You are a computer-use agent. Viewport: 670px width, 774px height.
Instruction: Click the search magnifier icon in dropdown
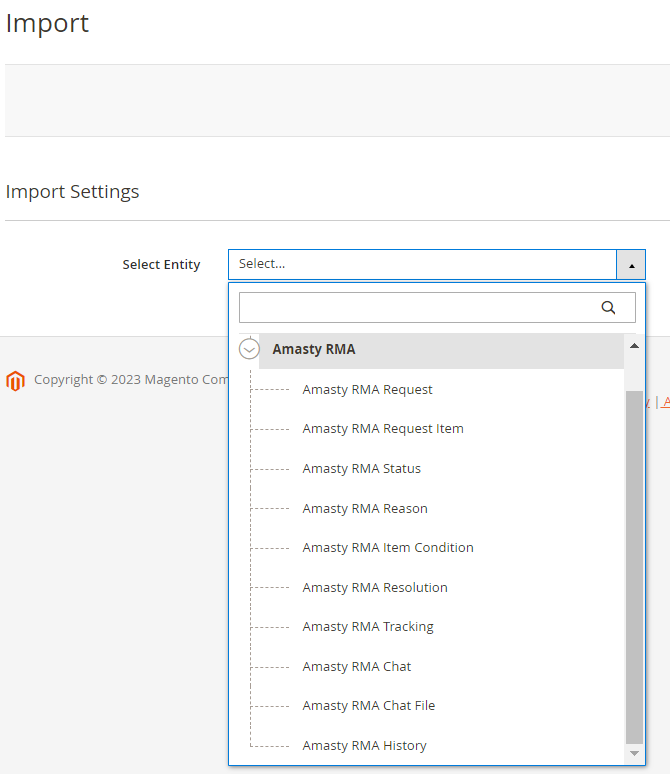pos(608,308)
